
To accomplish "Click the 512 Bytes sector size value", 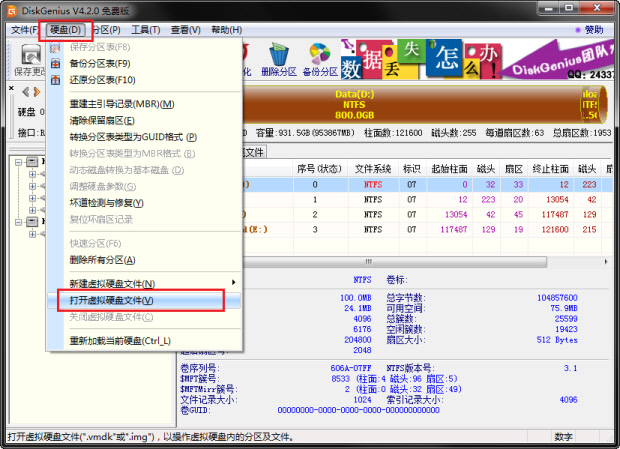I will point(557,340).
